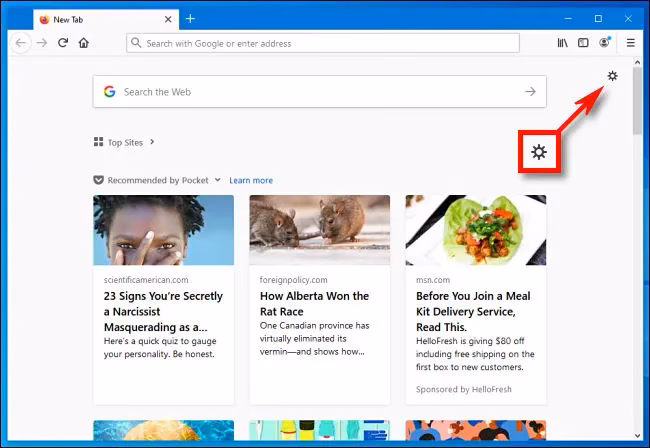
Task: Click the scientificamerican.com source text
Action: click(146, 280)
